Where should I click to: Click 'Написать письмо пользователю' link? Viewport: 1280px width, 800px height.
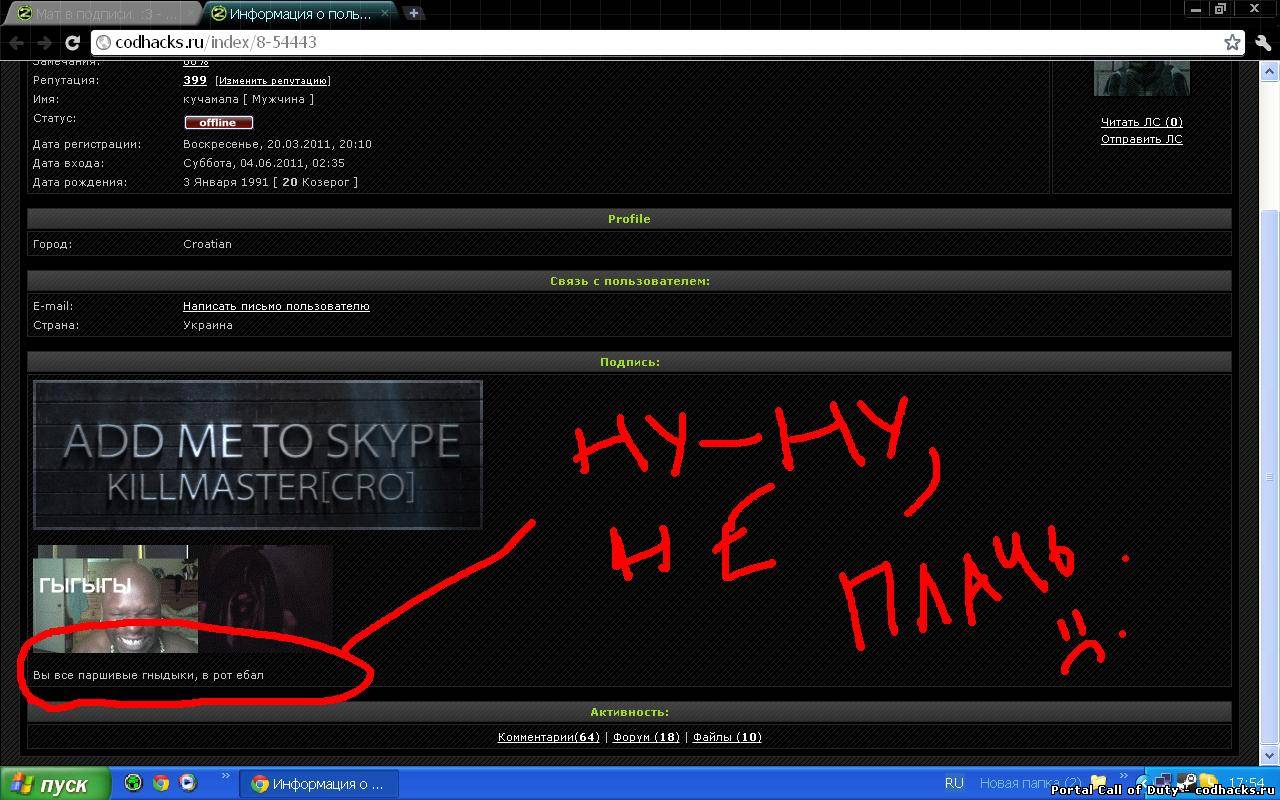click(276, 306)
